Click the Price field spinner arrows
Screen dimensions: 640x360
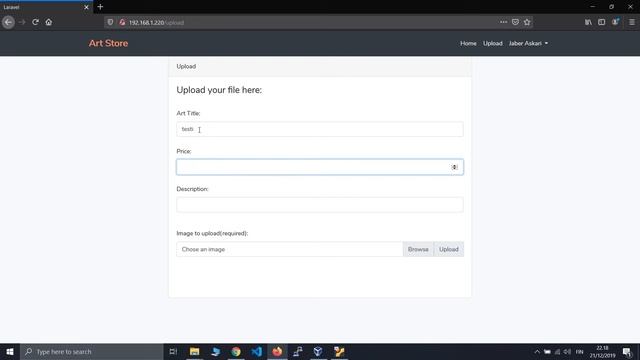coord(454,167)
